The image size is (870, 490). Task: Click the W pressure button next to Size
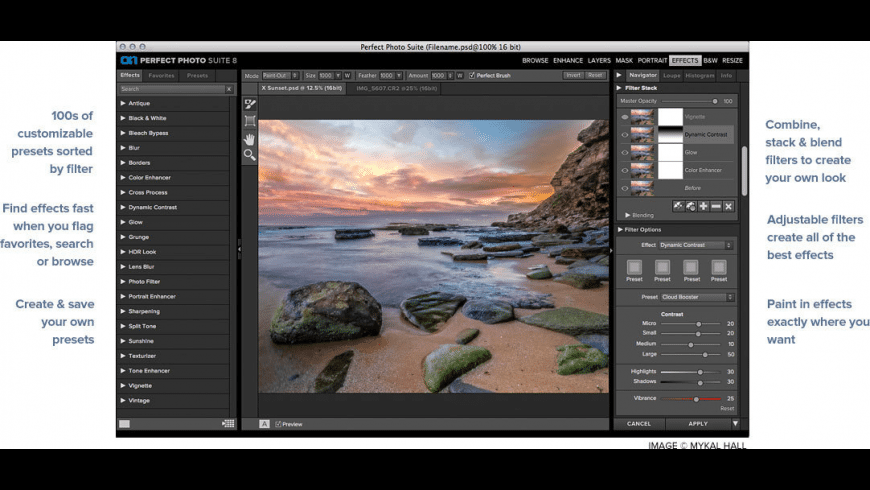tap(347, 75)
